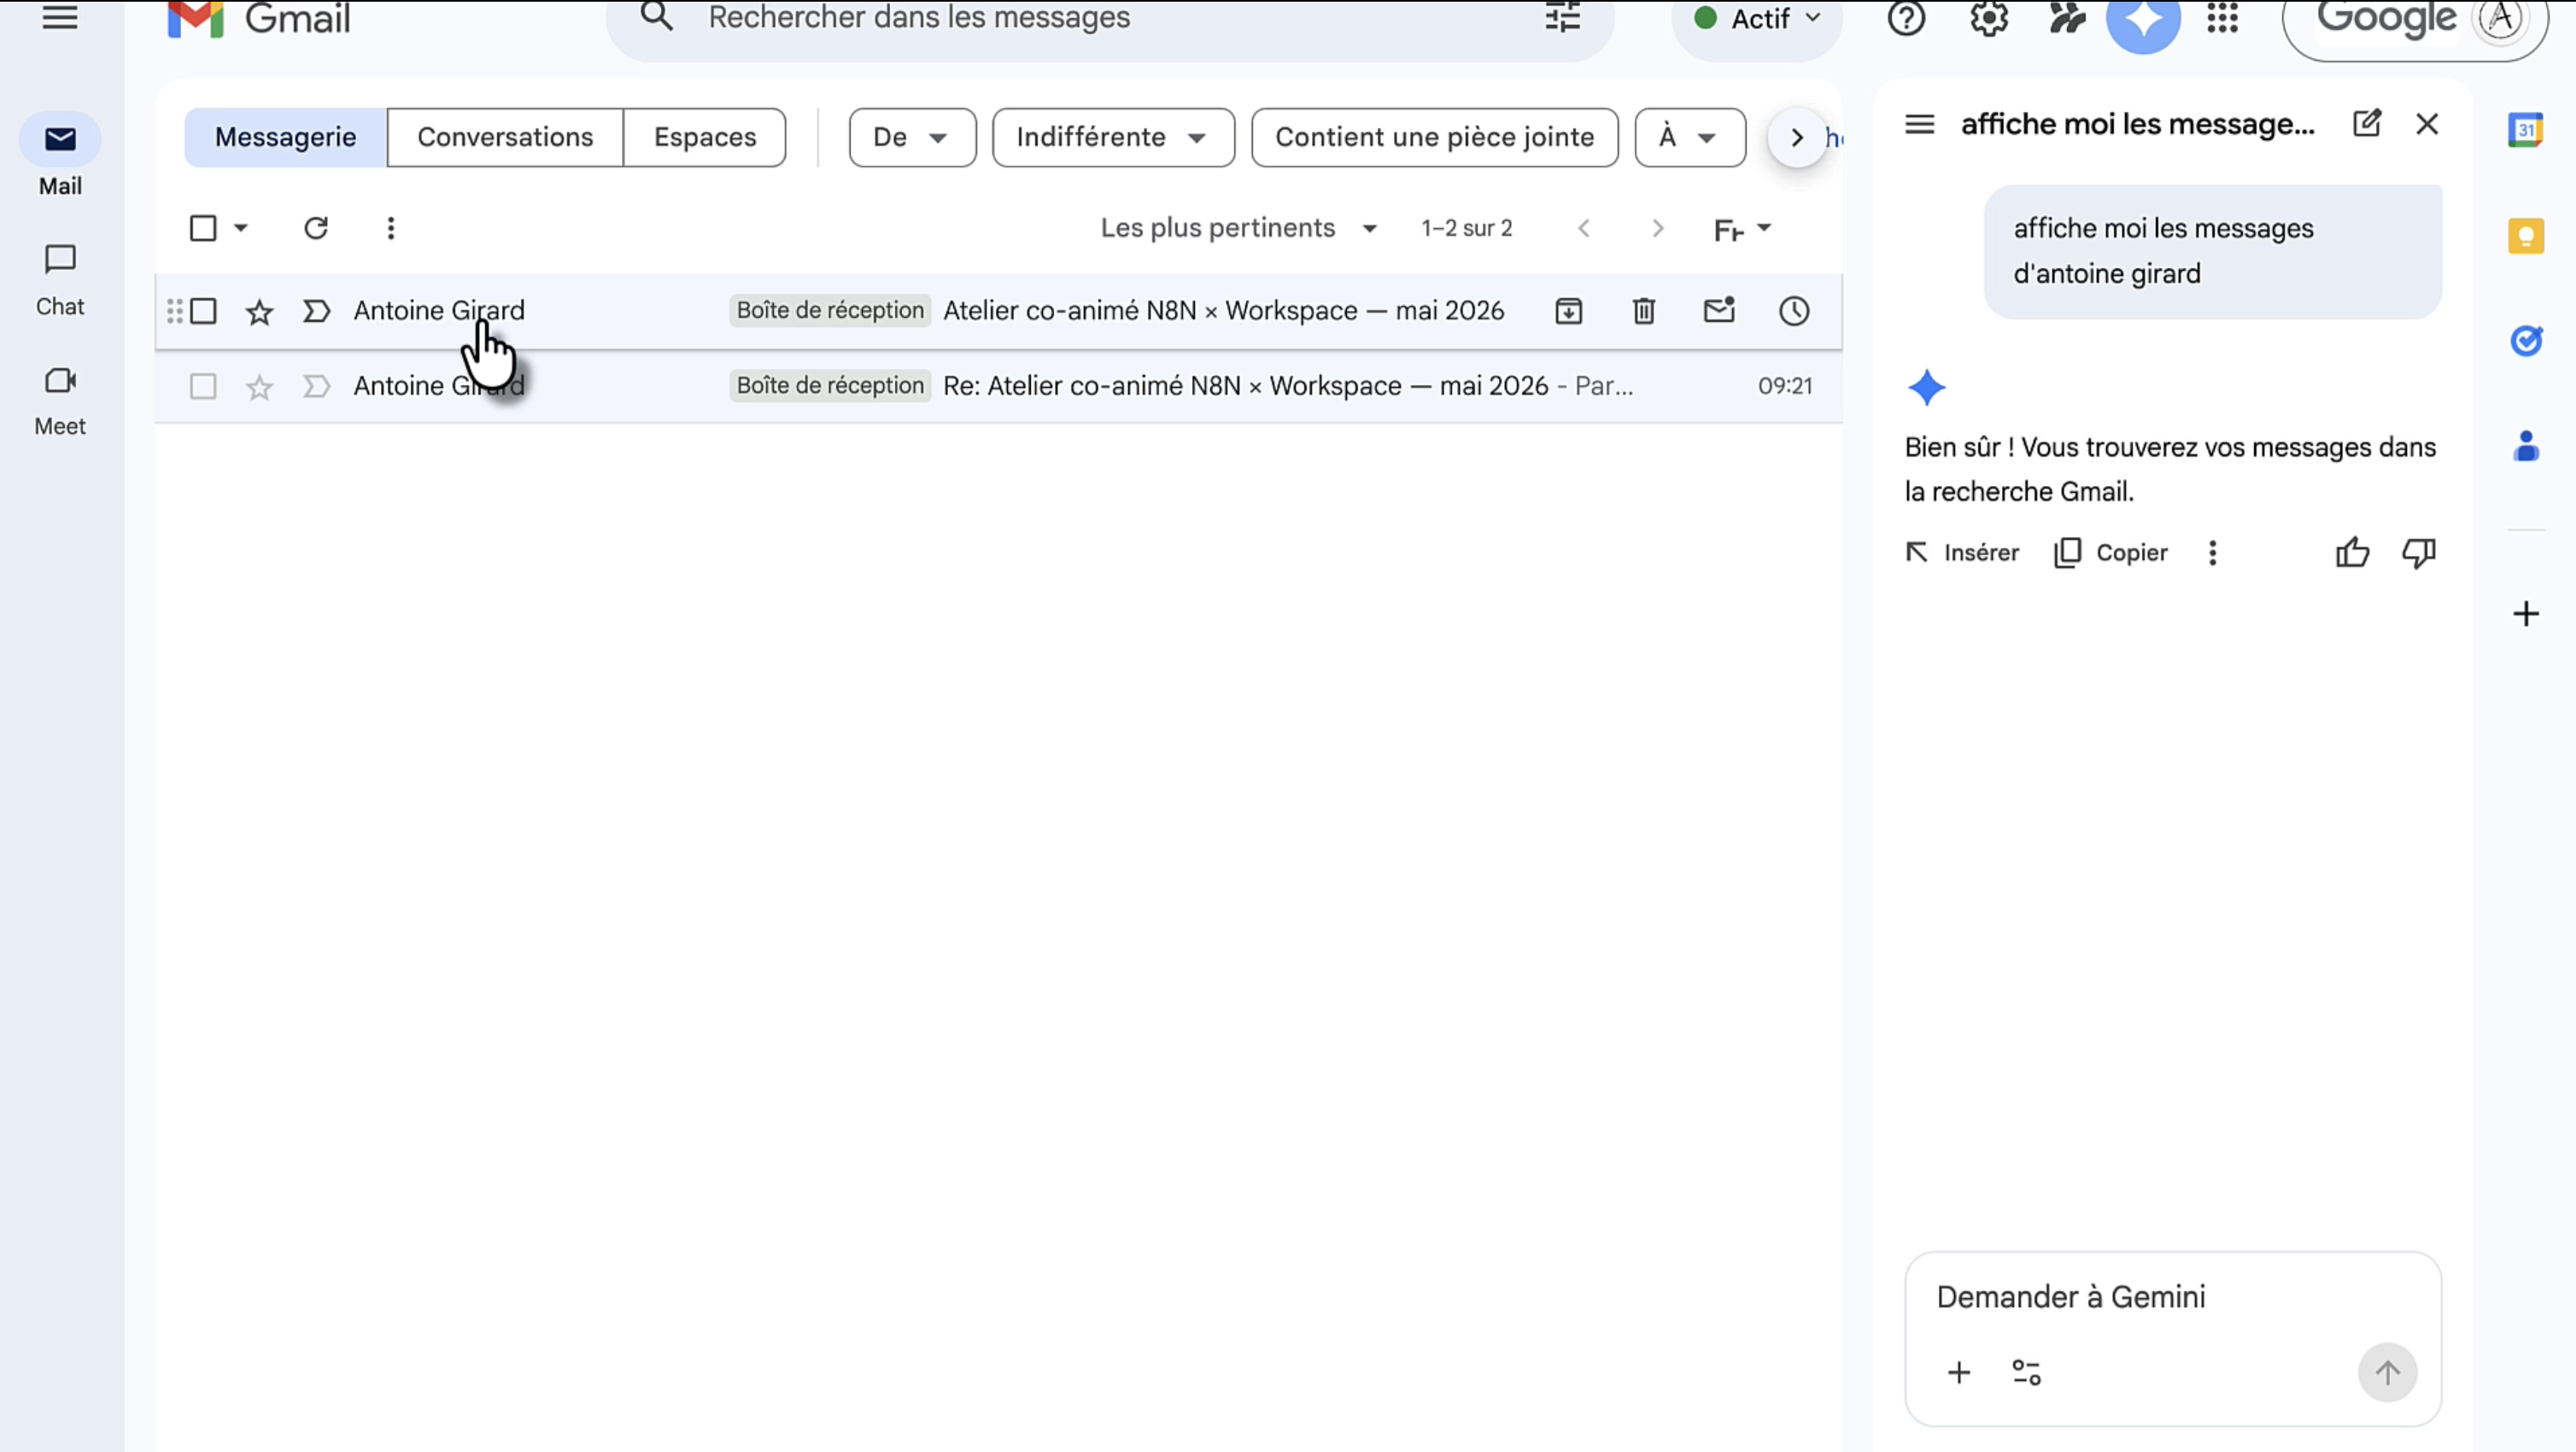Archive the first Antoine Girard email
Viewport: 2576px width, 1452px height.
(x=1568, y=311)
